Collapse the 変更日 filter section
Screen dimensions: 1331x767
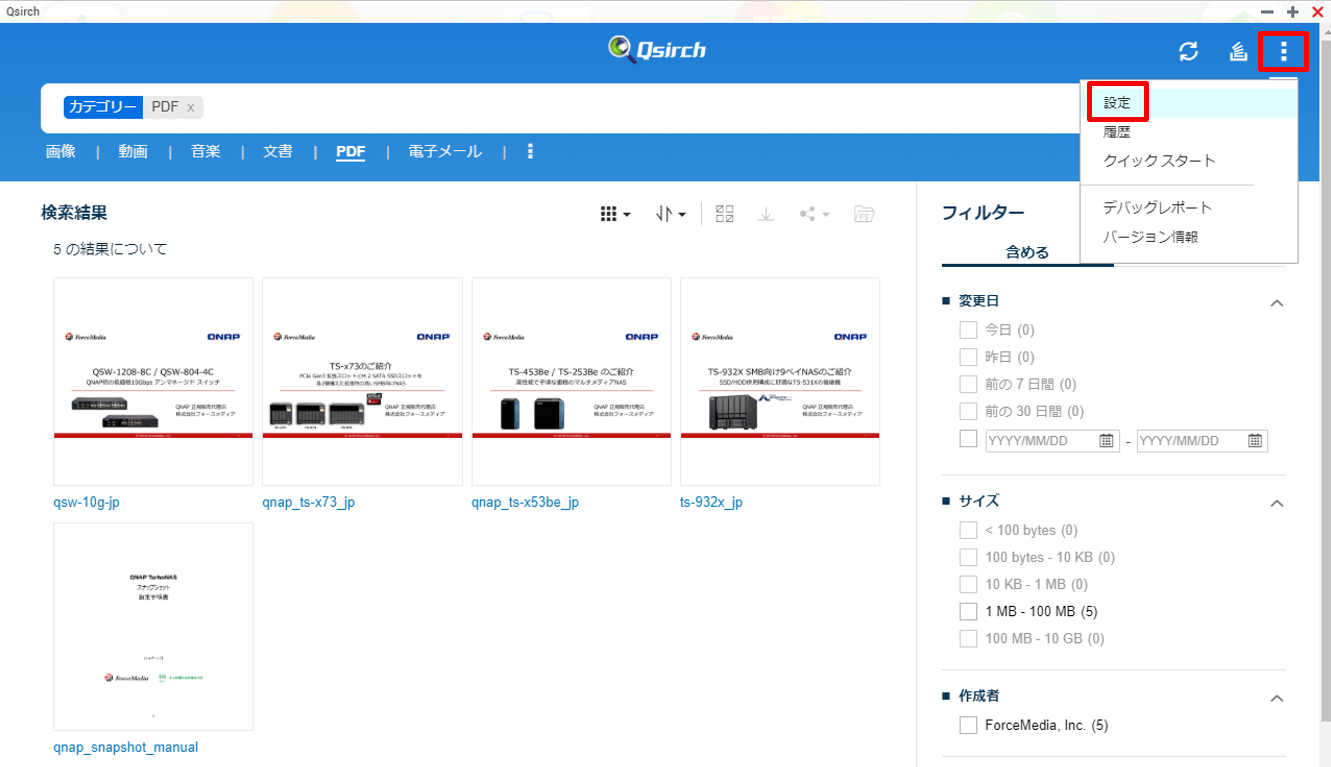pyautogui.click(x=1276, y=303)
